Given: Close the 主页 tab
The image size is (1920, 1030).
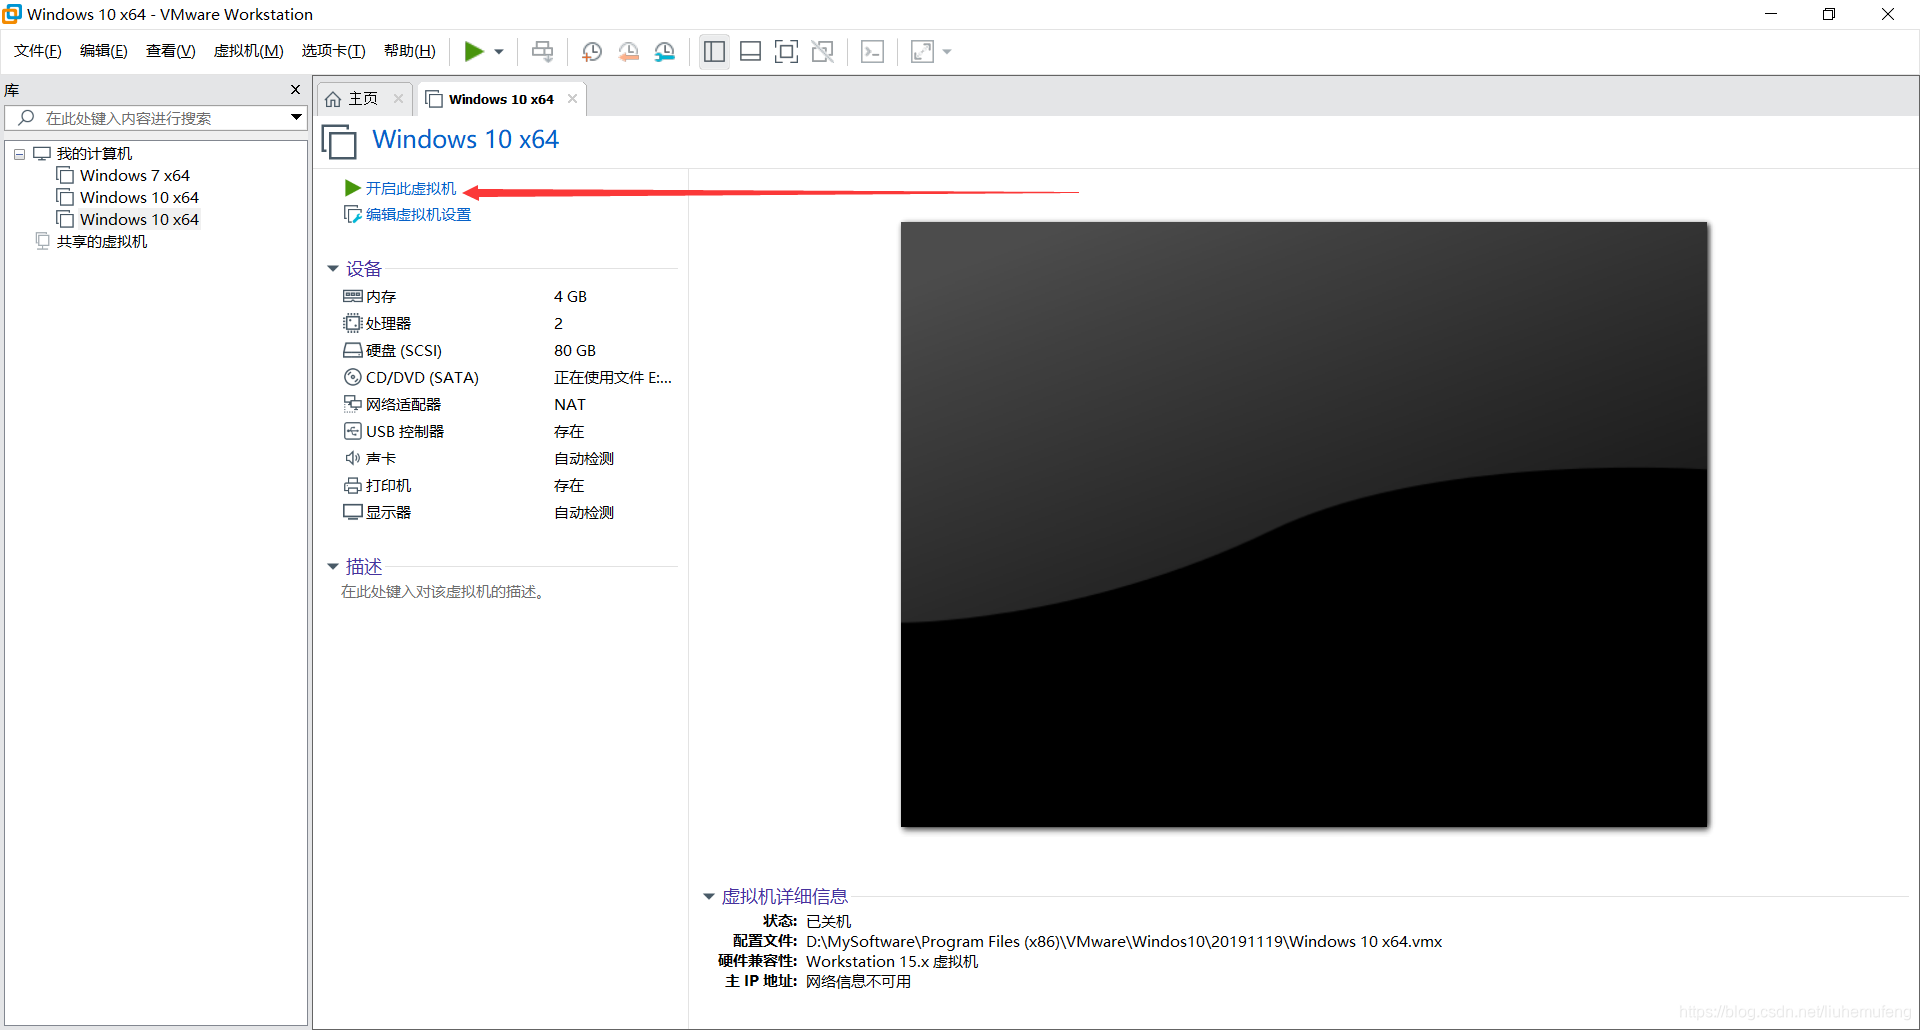Looking at the screenshot, I should coord(398,98).
